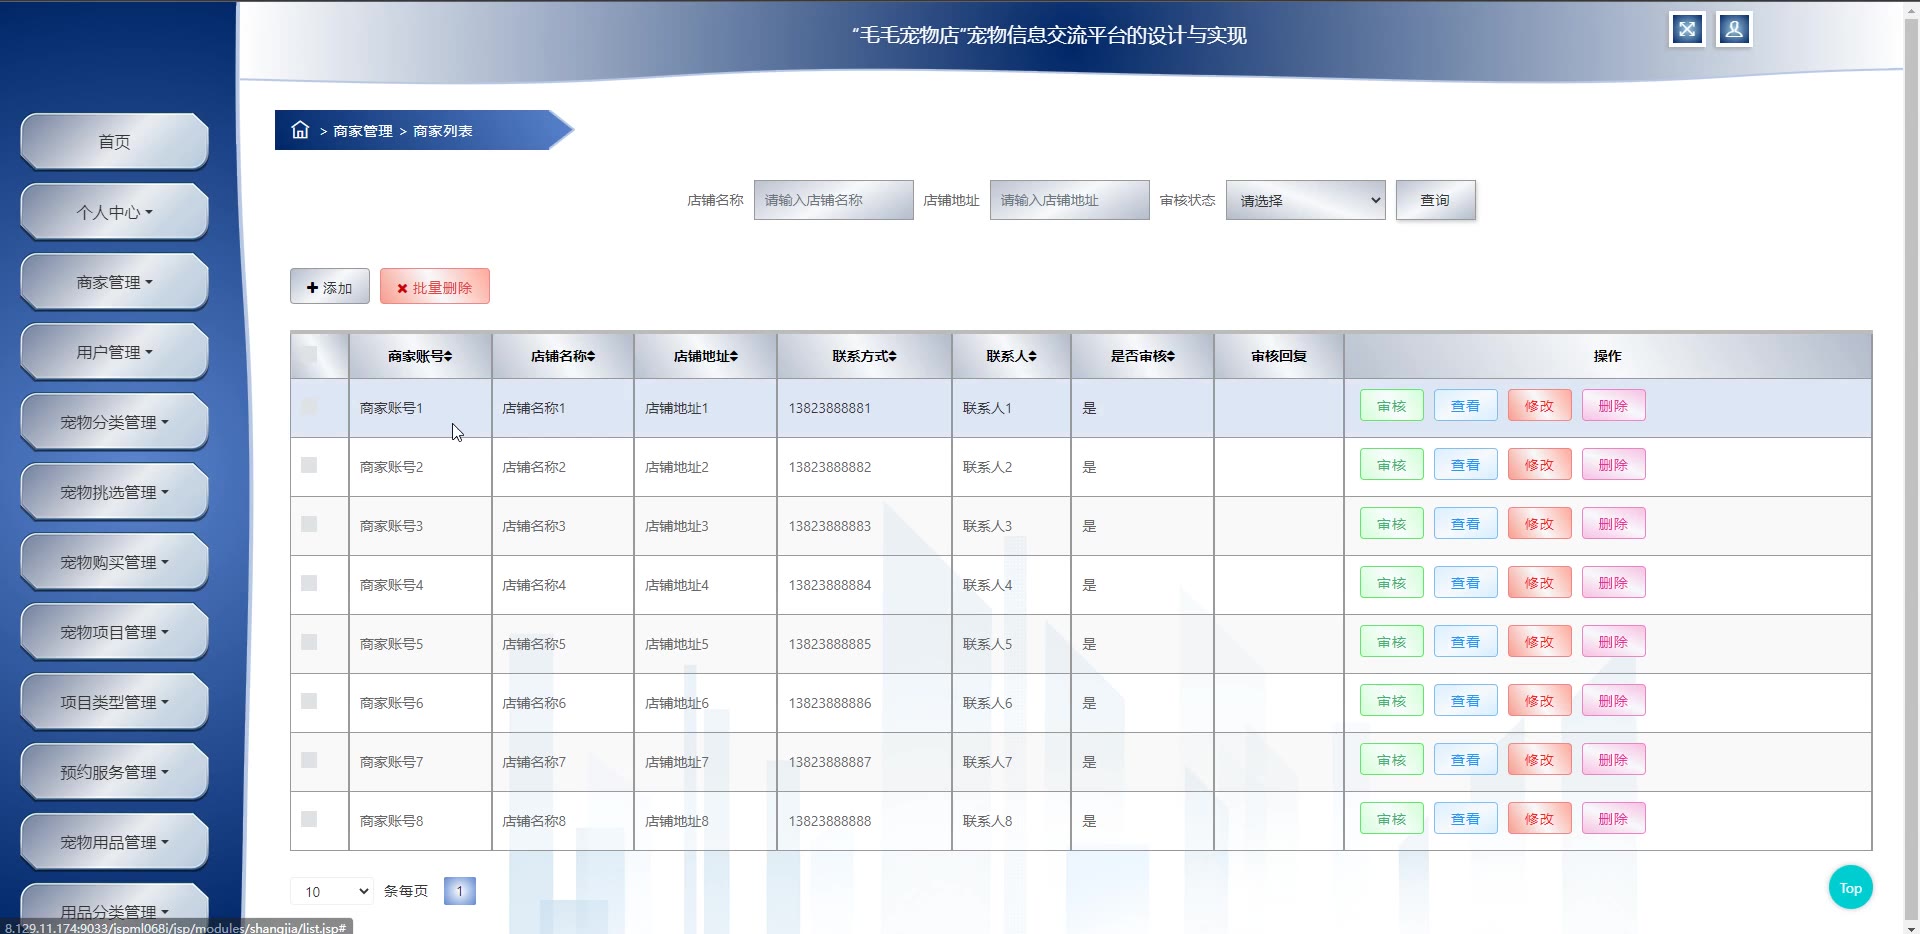Sort table by 联系方式 column

point(864,356)
